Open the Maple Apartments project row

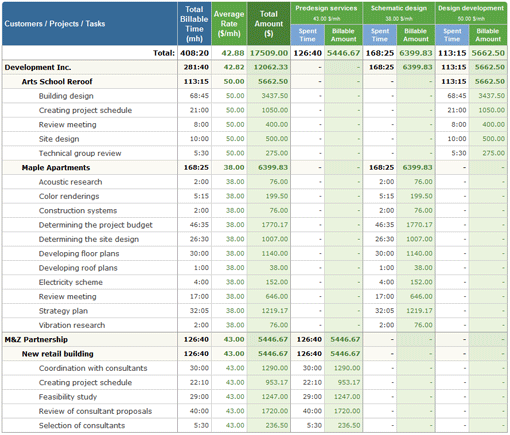click(x=56, y=168)
